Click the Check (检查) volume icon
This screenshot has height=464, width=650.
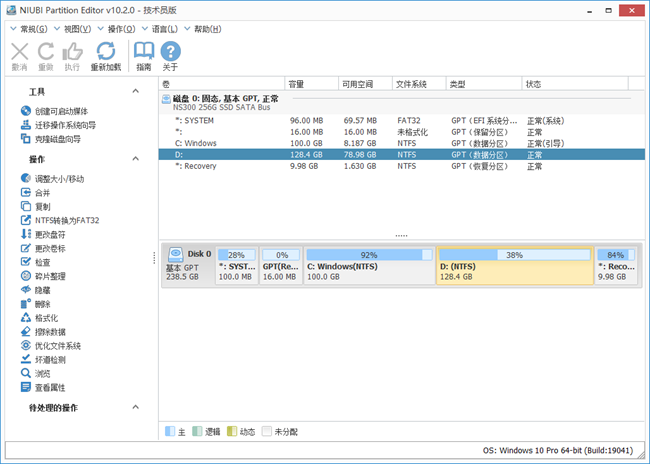tap(26, 262)
